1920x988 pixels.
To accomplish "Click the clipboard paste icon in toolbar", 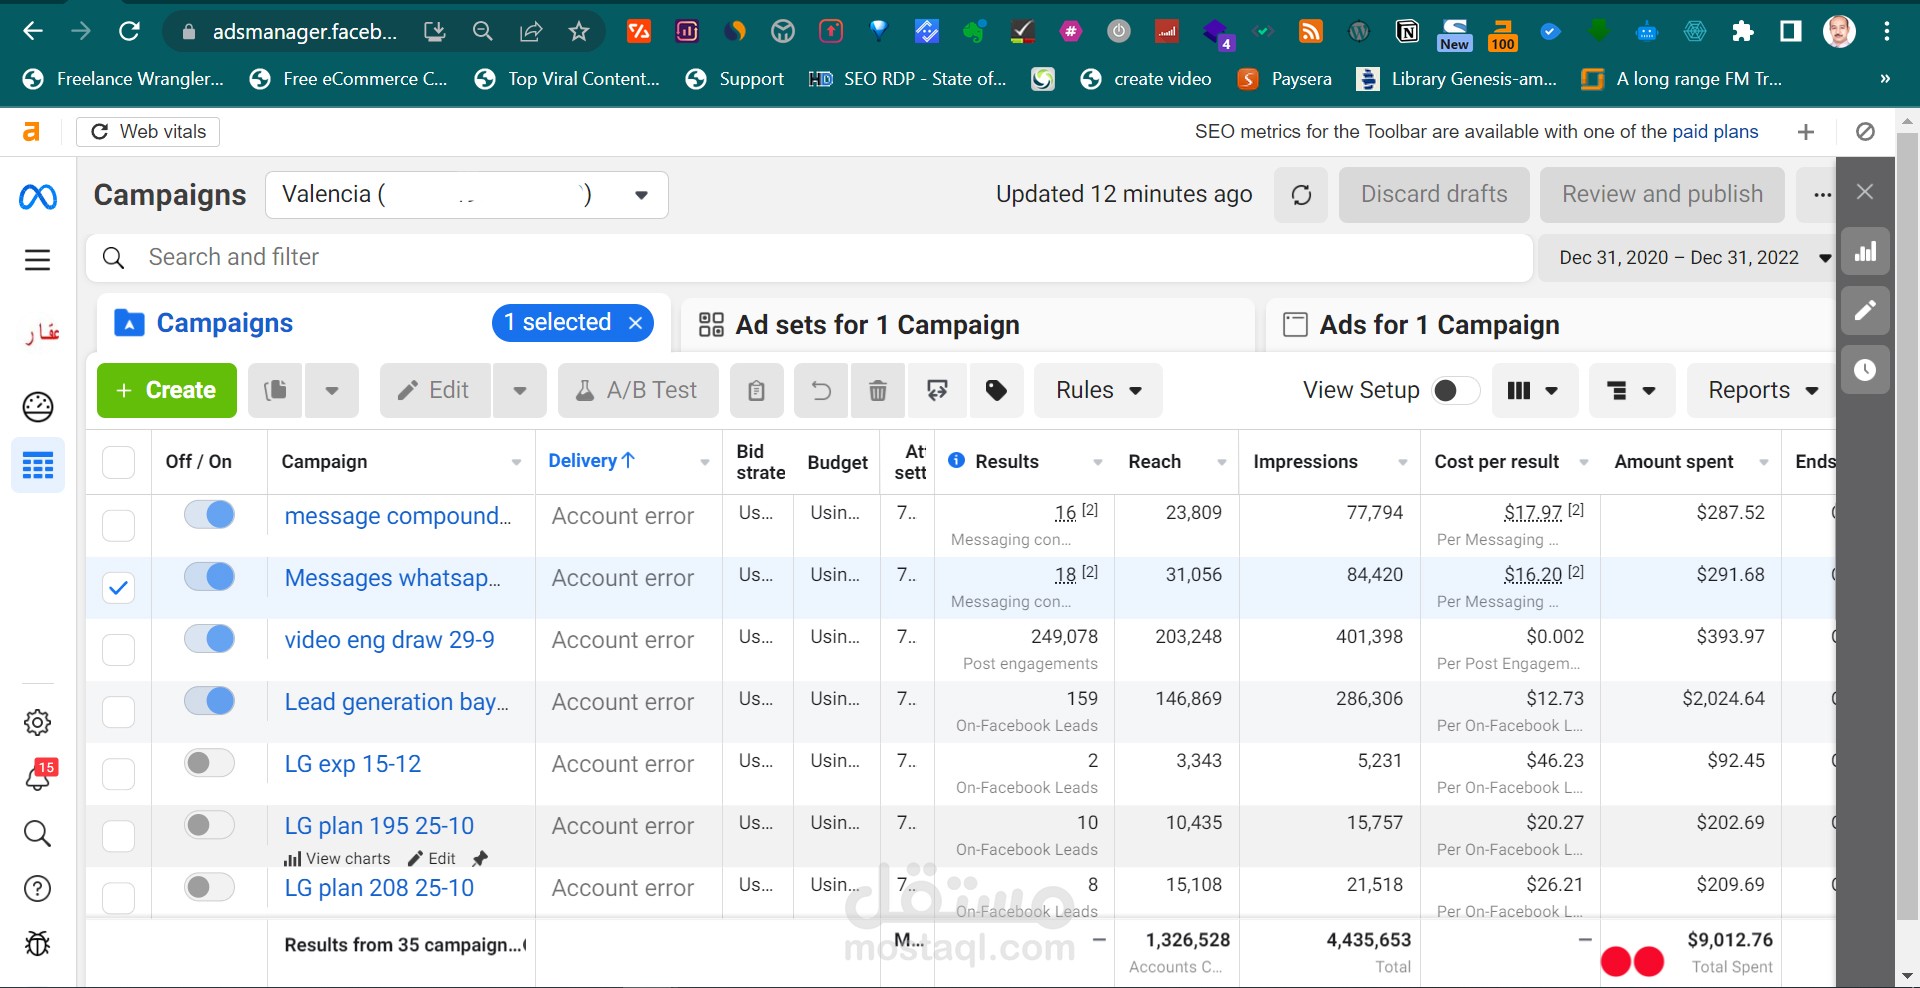I will [757, 390].
